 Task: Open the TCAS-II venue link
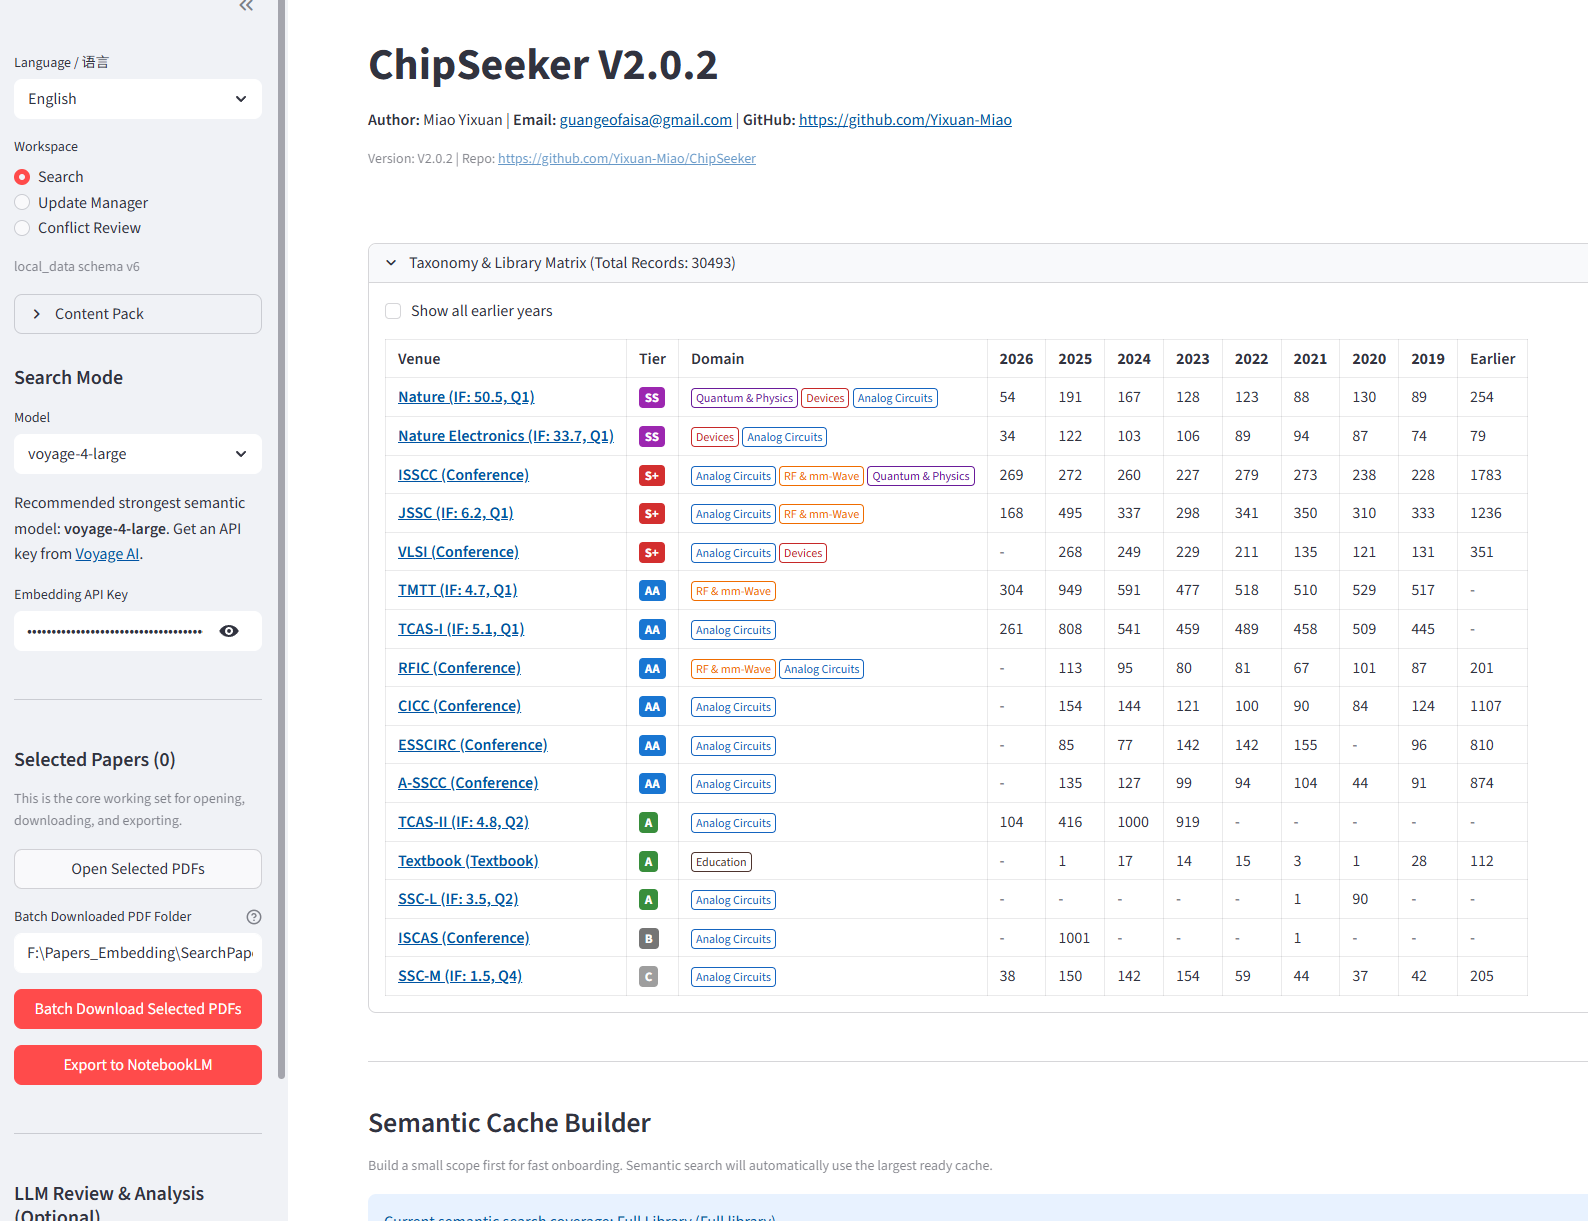point(463,822)
